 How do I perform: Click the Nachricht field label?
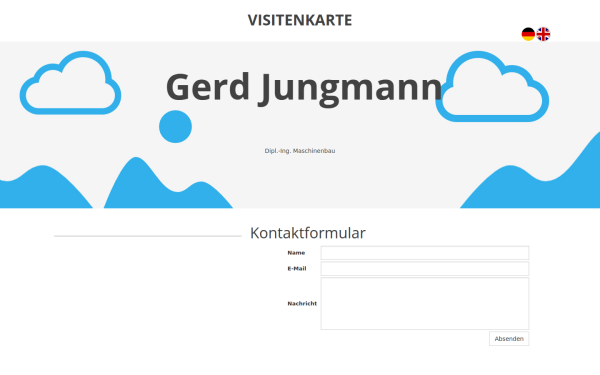coord(302,303)
